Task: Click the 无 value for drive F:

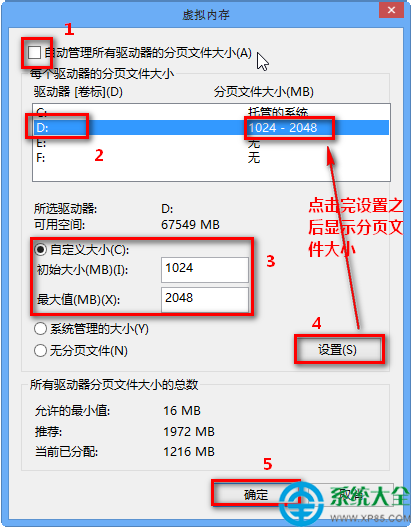Action: click(254, 158)
